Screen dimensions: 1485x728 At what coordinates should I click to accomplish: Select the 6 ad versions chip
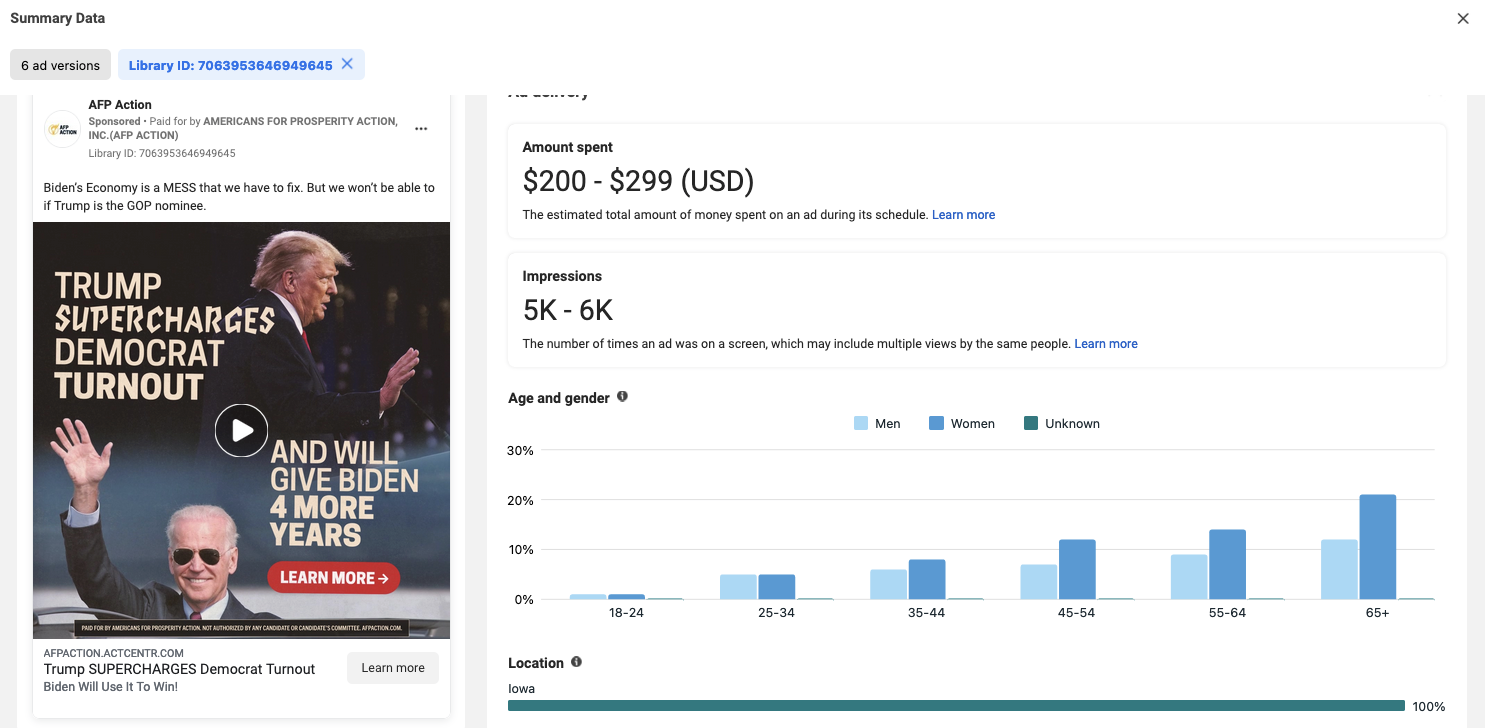coord(60,65)
